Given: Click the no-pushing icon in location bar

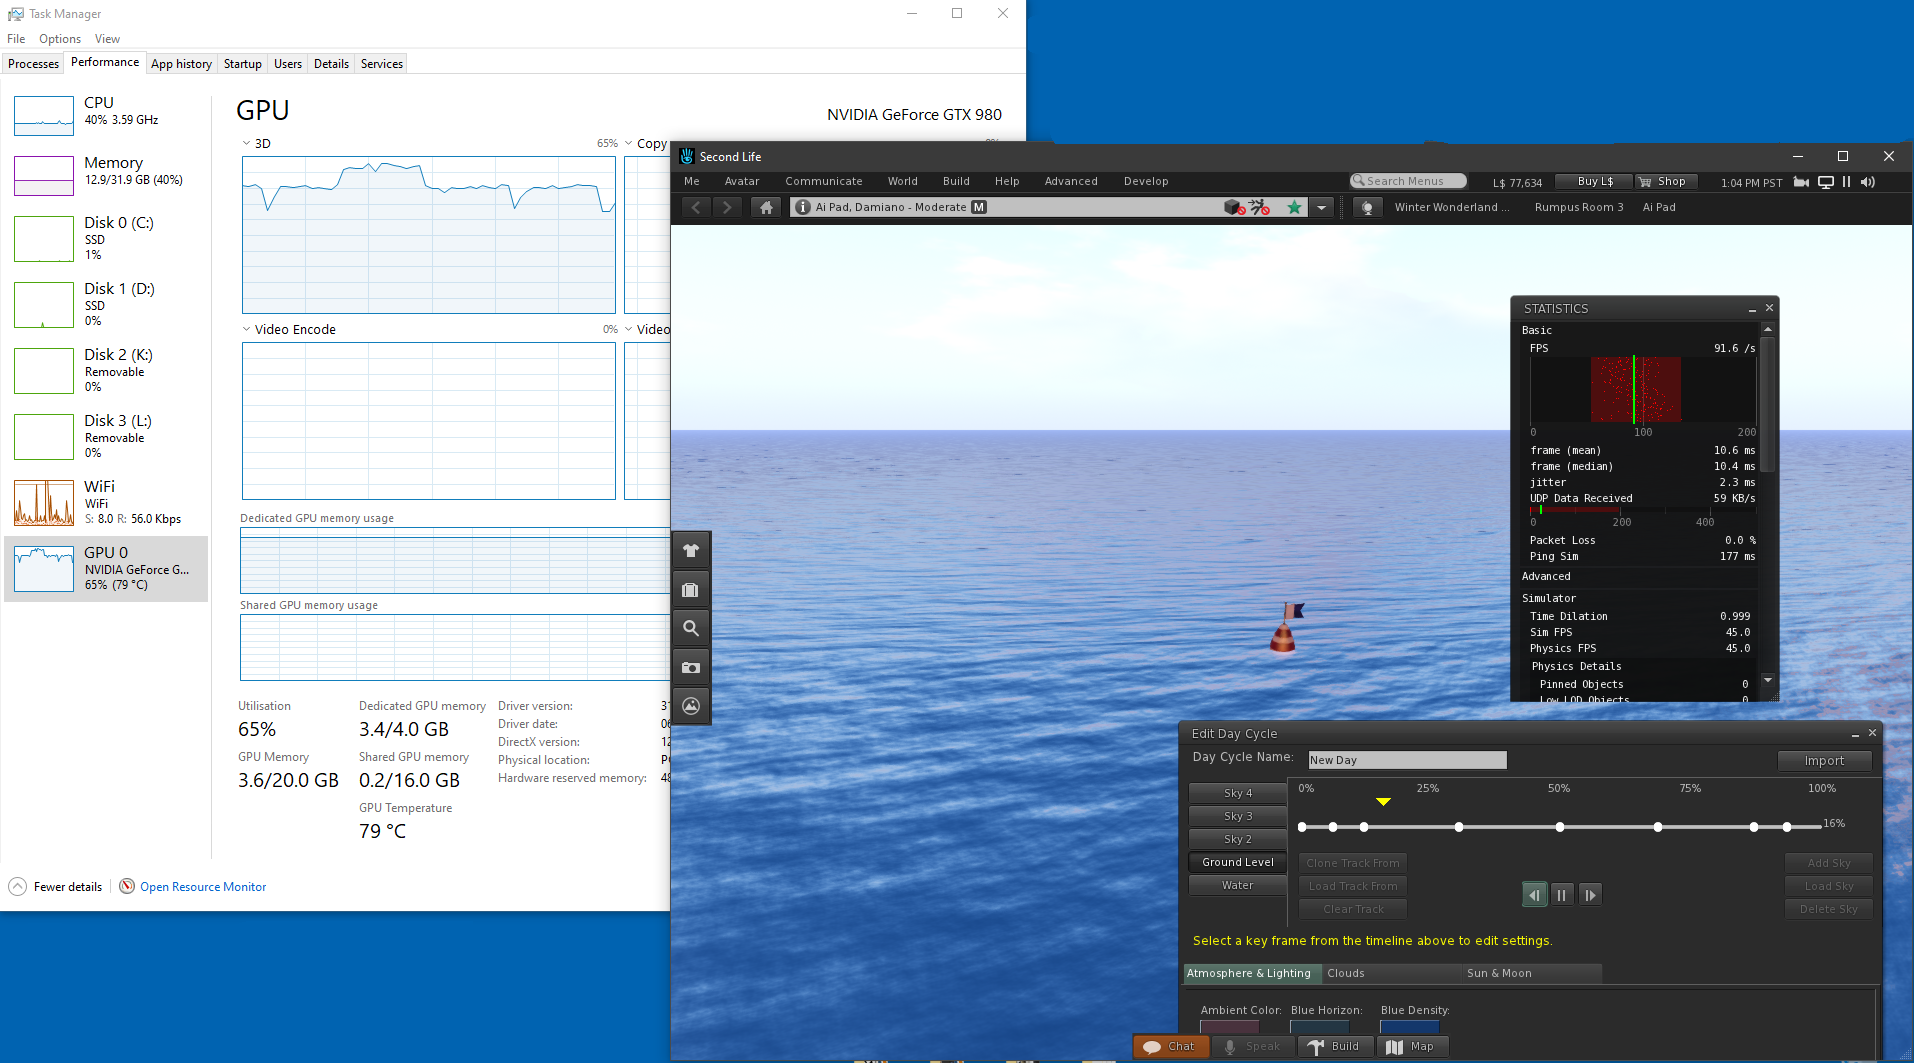Looking at the screenshot, I should tap(1259, 207).
